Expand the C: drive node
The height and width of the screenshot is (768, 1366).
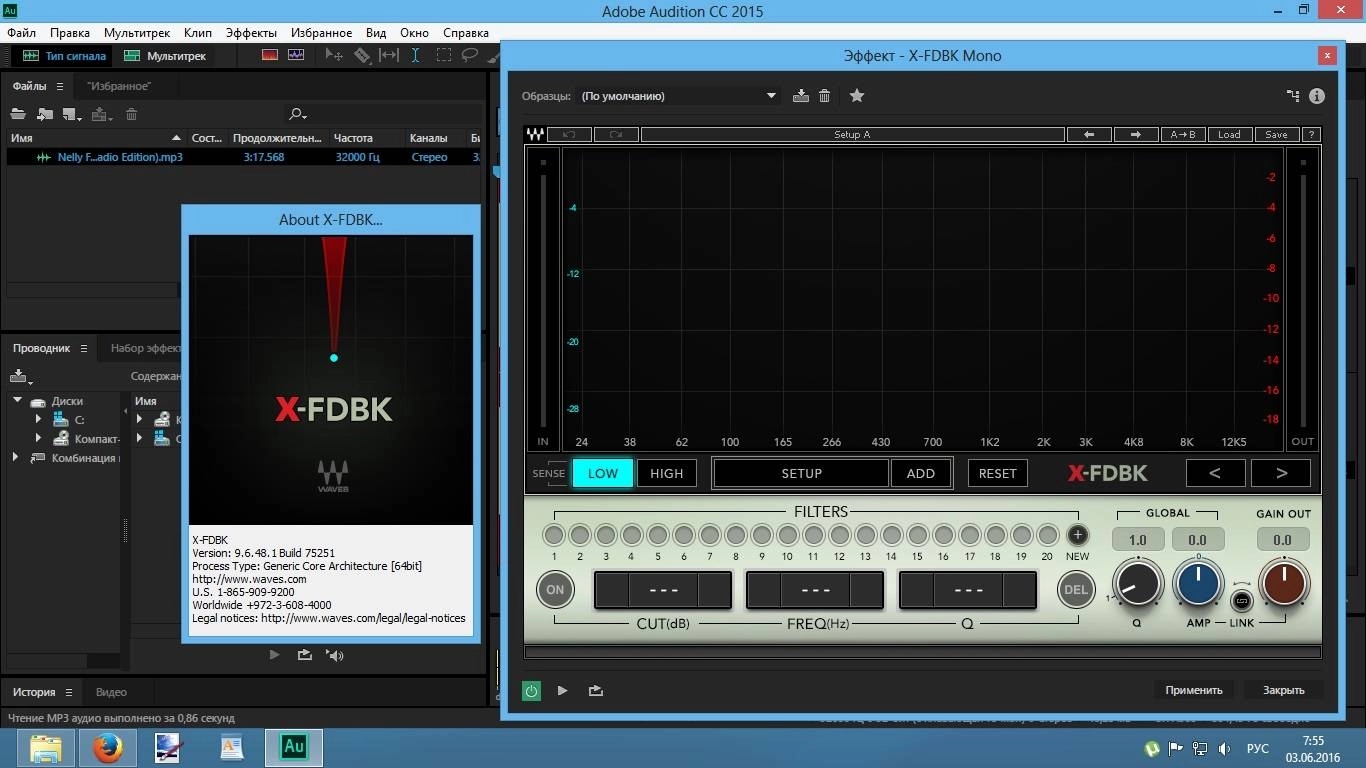coord(38,420)
